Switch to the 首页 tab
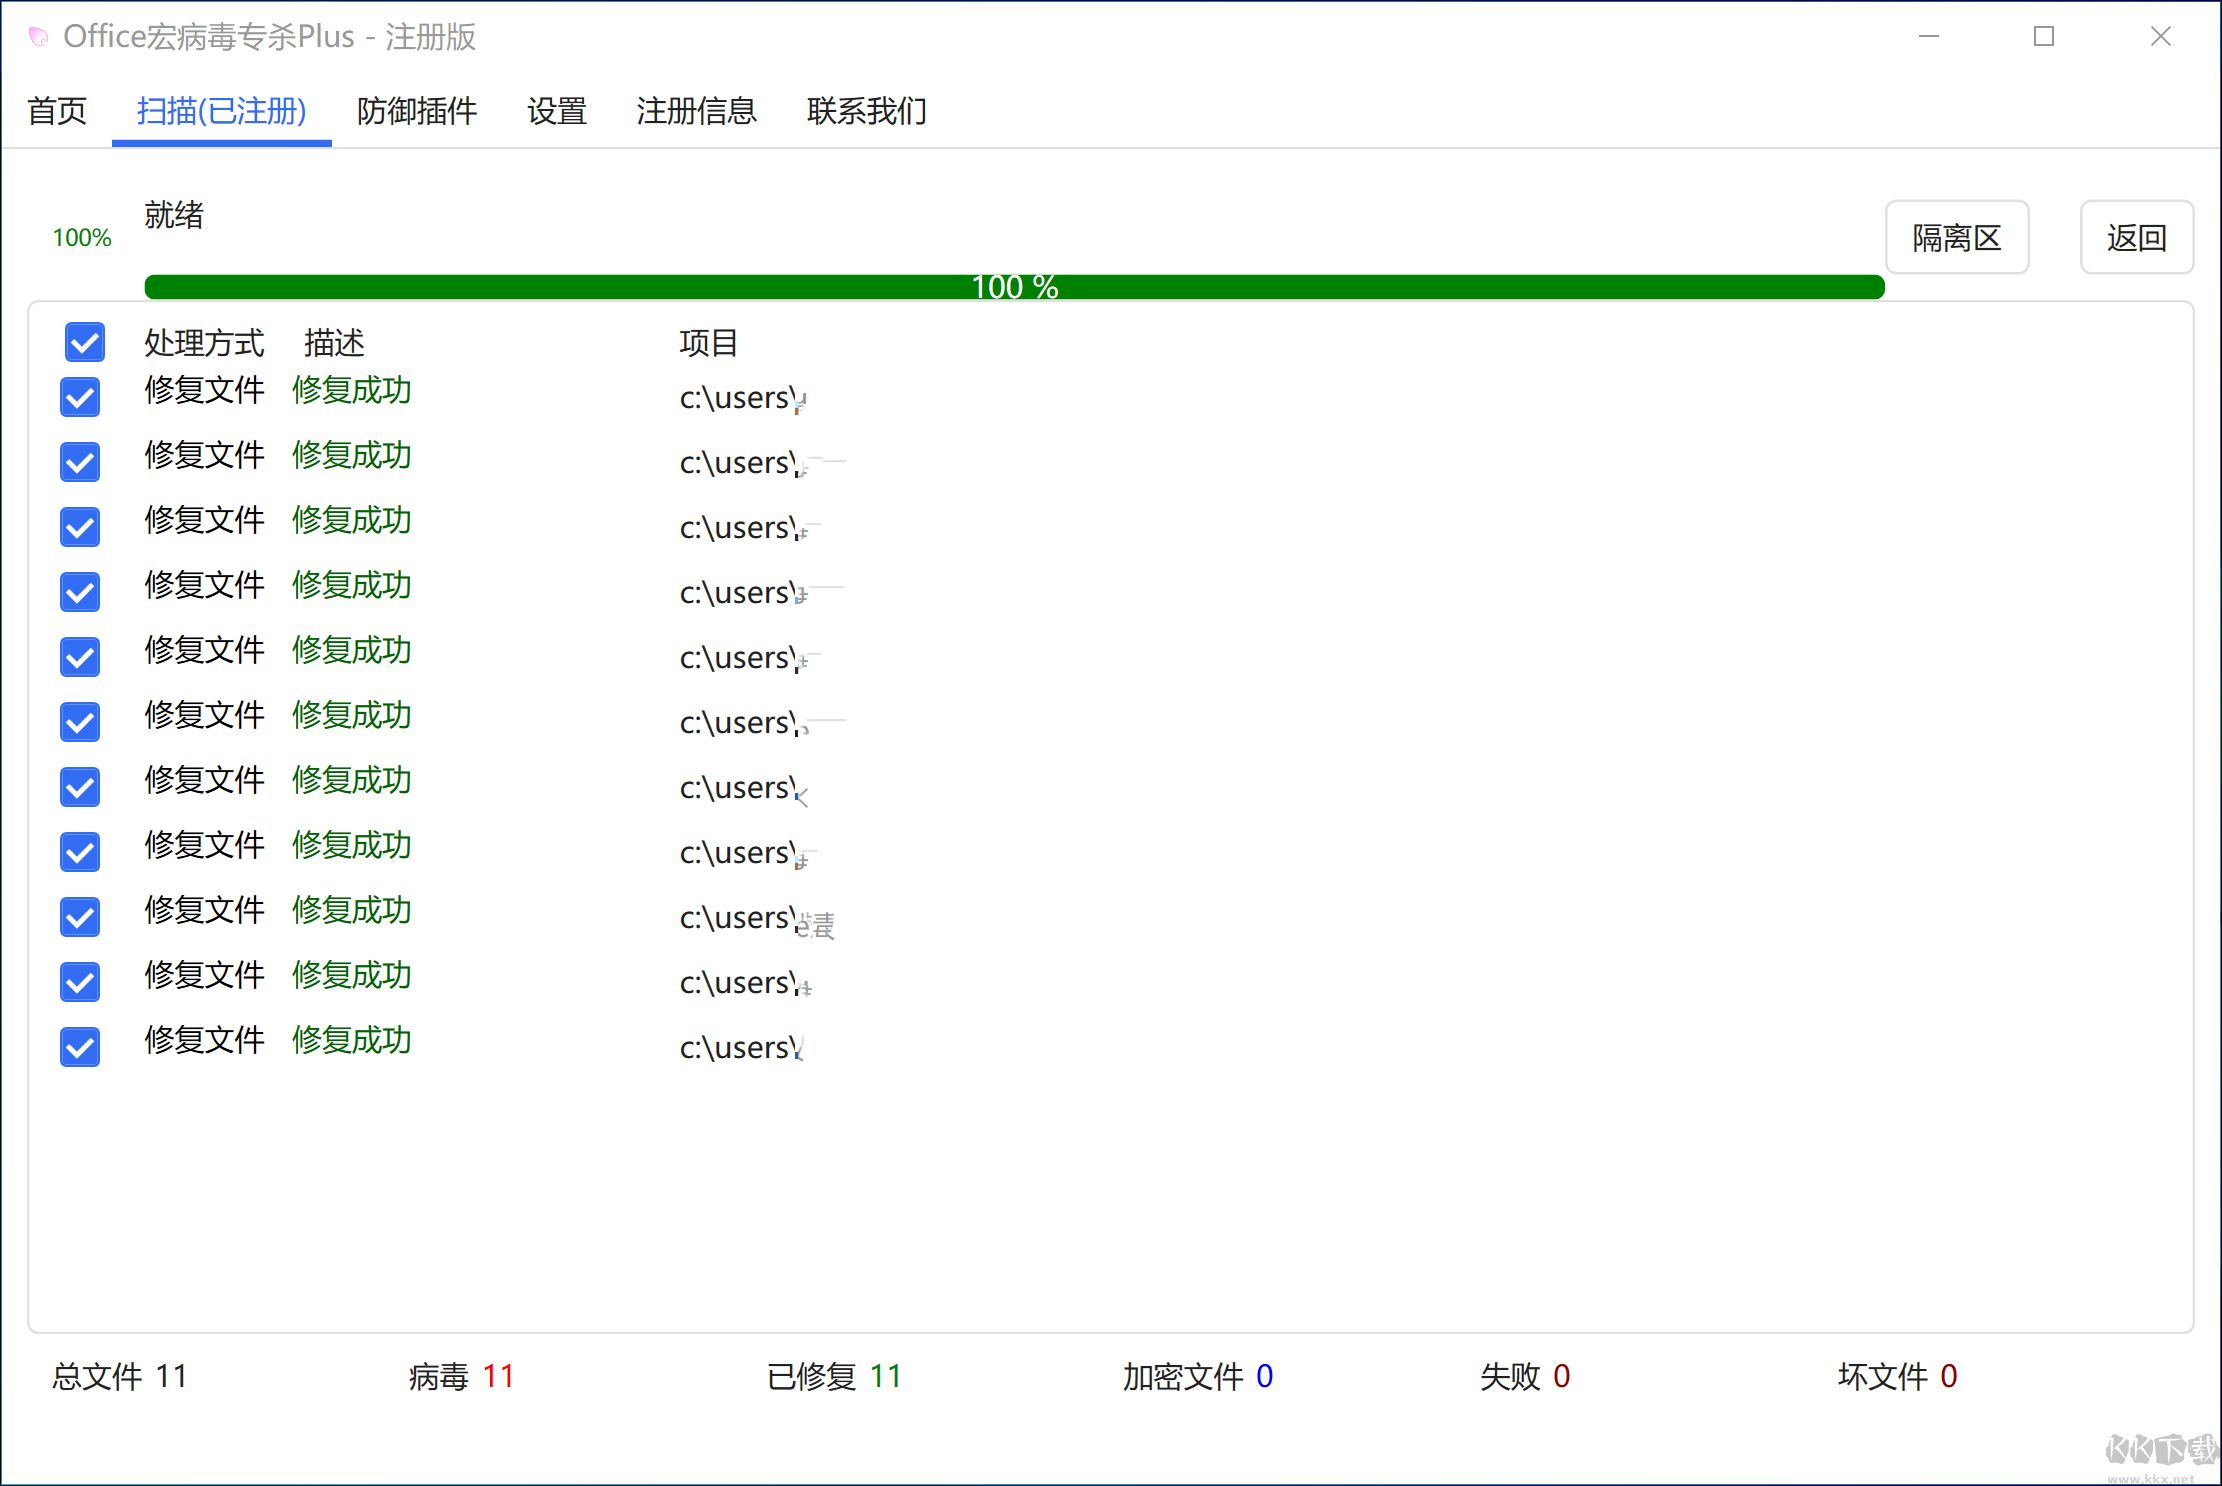 click(x=56, y=112)
